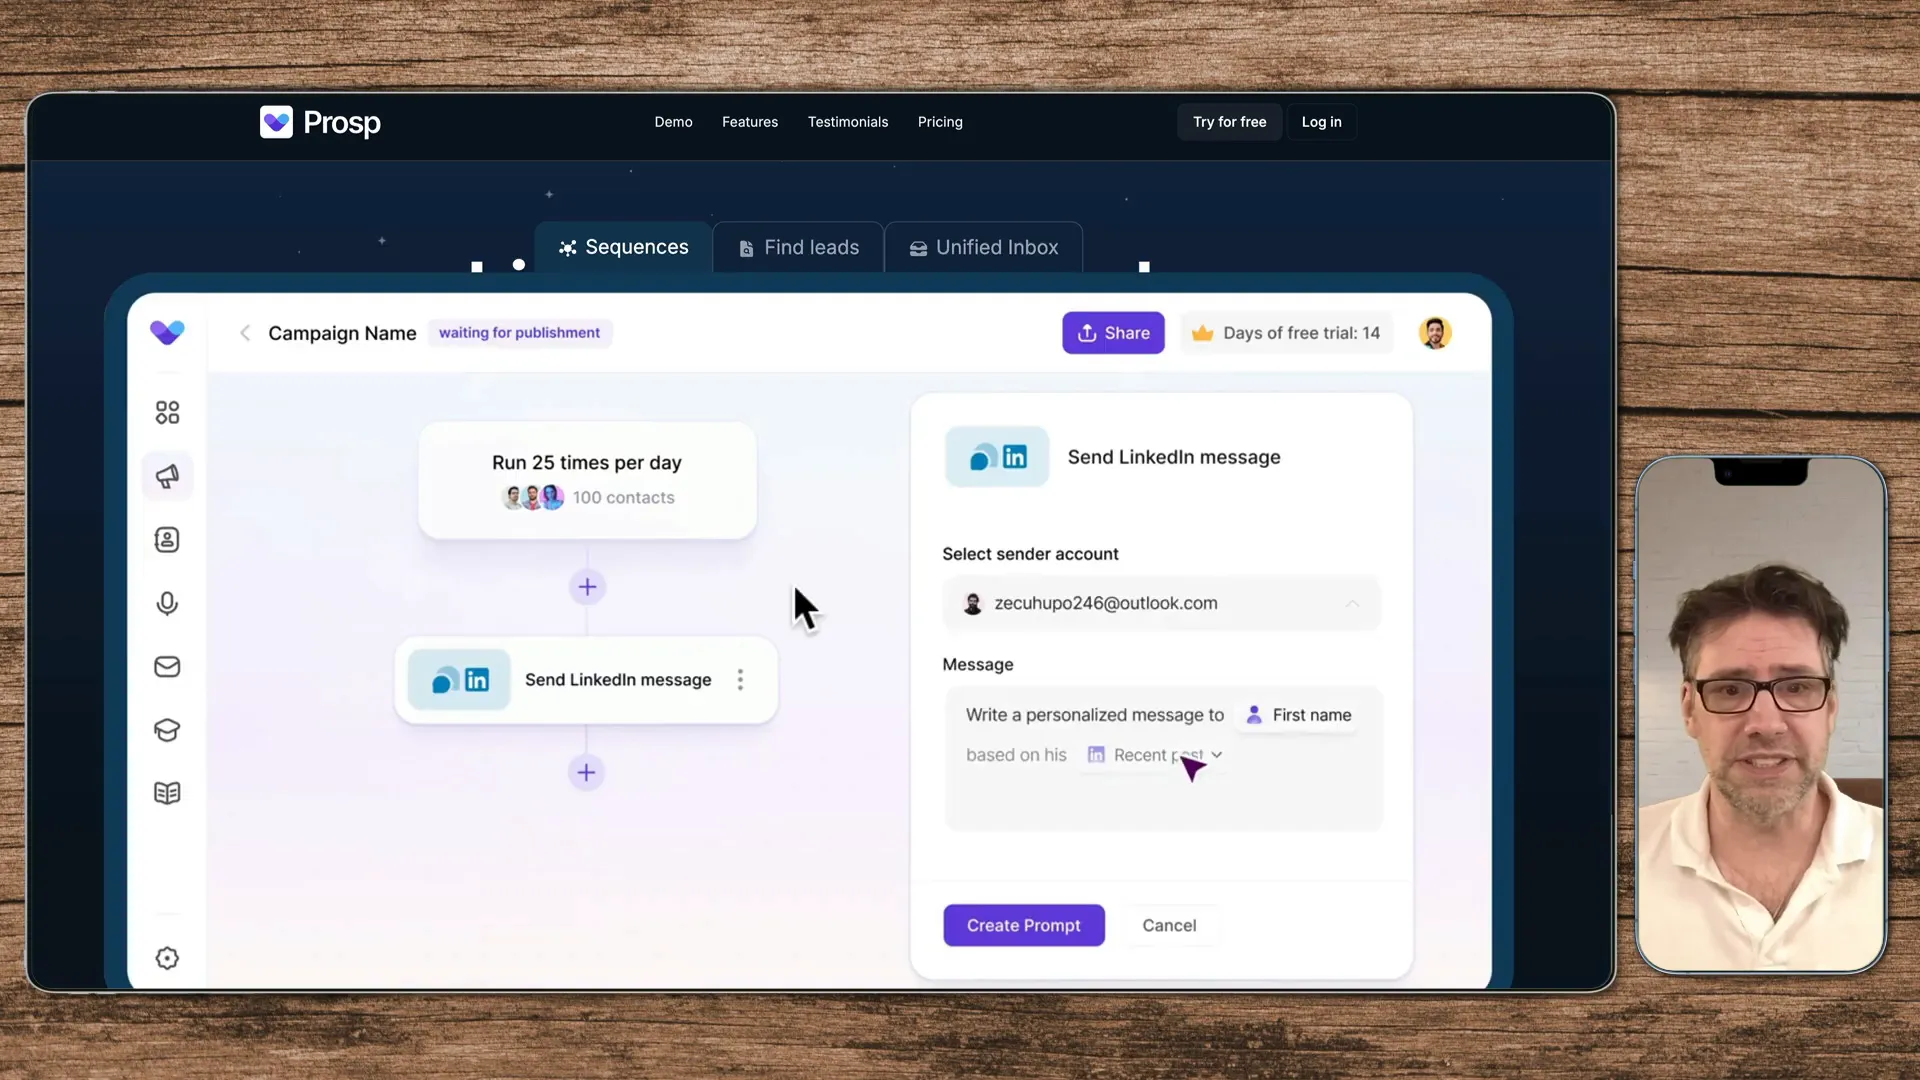The height and width of the screenshot is (1080, 1920).
Task: Select the campaigns megaphone sidebar icon
Action: click(x=167, y=476)
